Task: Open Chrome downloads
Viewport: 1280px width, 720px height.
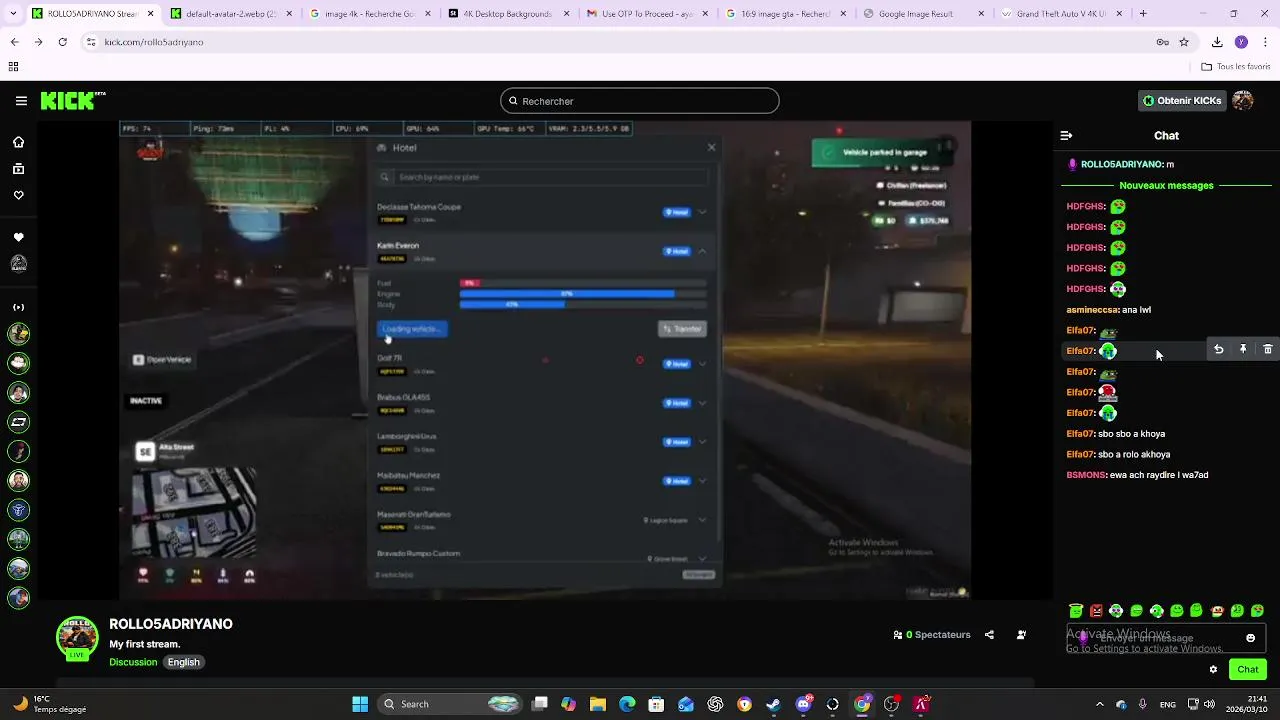Action: coord(1217,42)
